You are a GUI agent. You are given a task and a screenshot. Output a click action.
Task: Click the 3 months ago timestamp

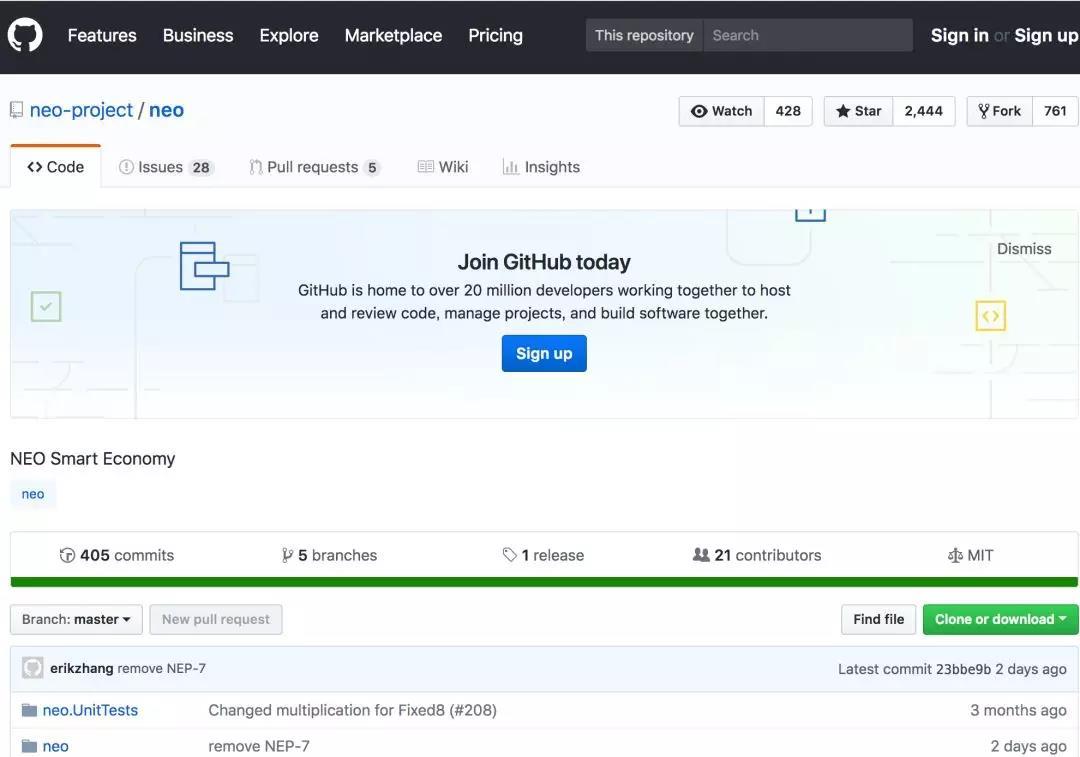click(1018, 710)
